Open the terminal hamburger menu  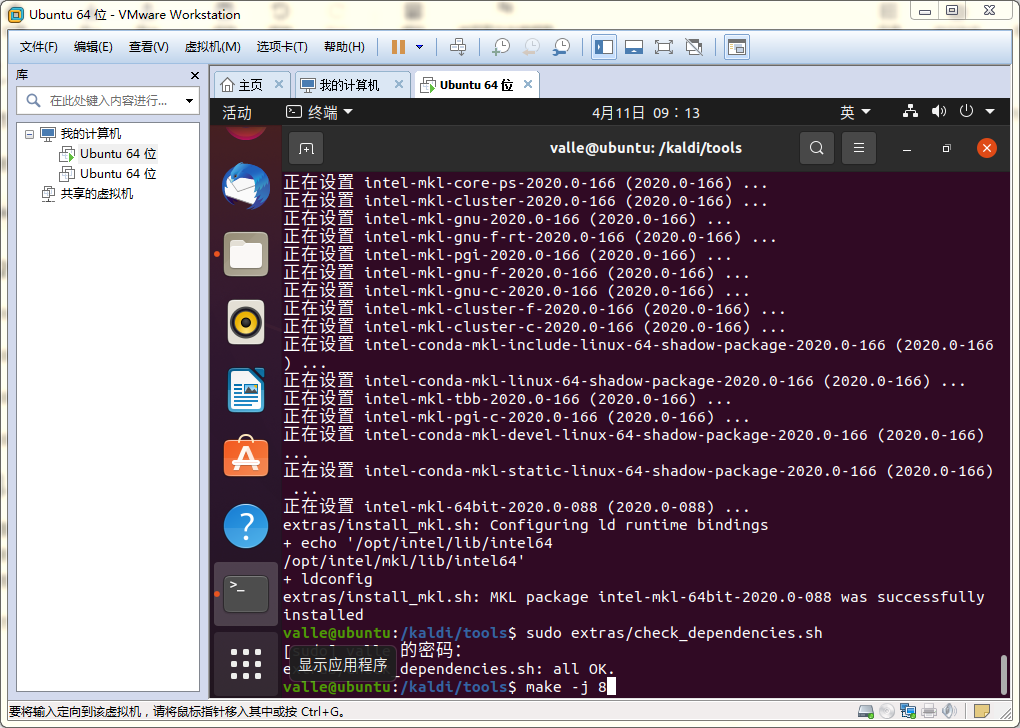point(859,148)
